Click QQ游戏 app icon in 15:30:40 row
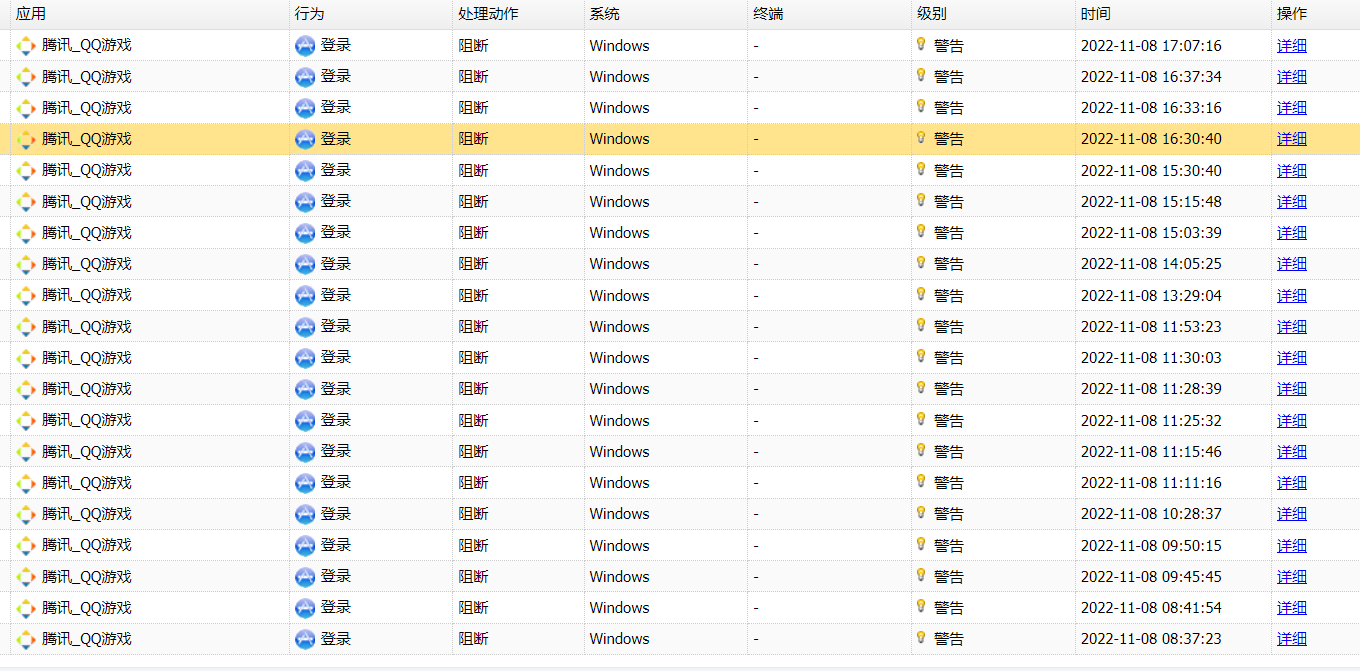This screenshot has width=1360, height=671. point(26,171)
